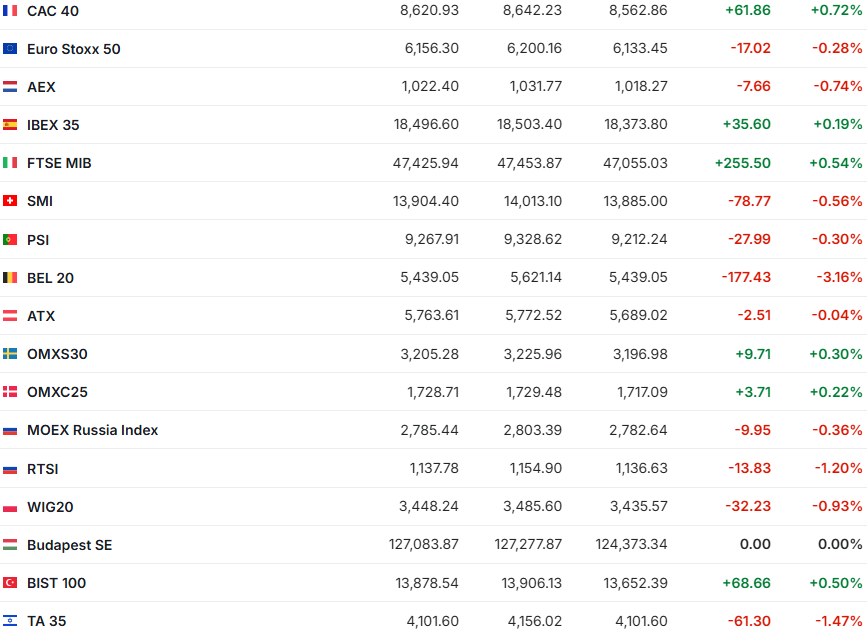Open the CAC 40 index link
Viewport: 867px width, 637px height.
[x=53, y=11]
